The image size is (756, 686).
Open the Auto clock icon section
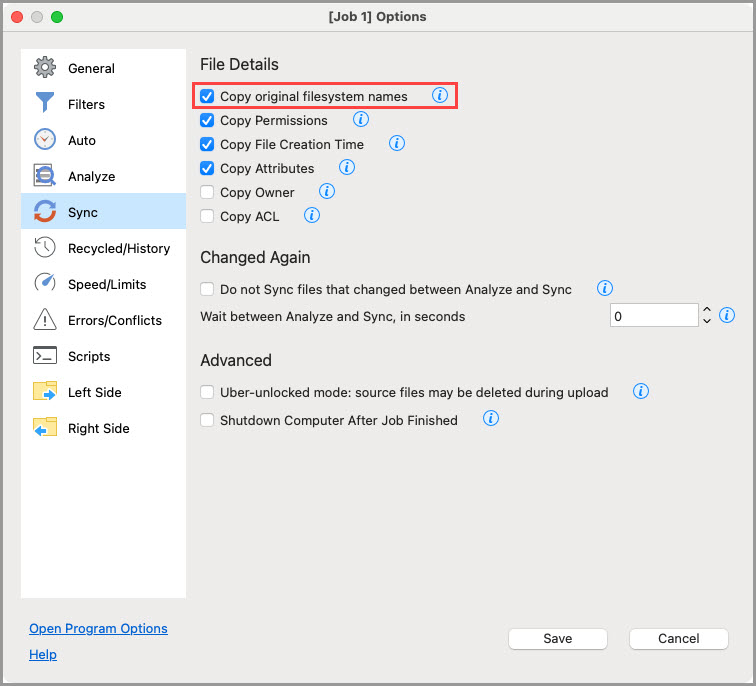click(45, 140)
